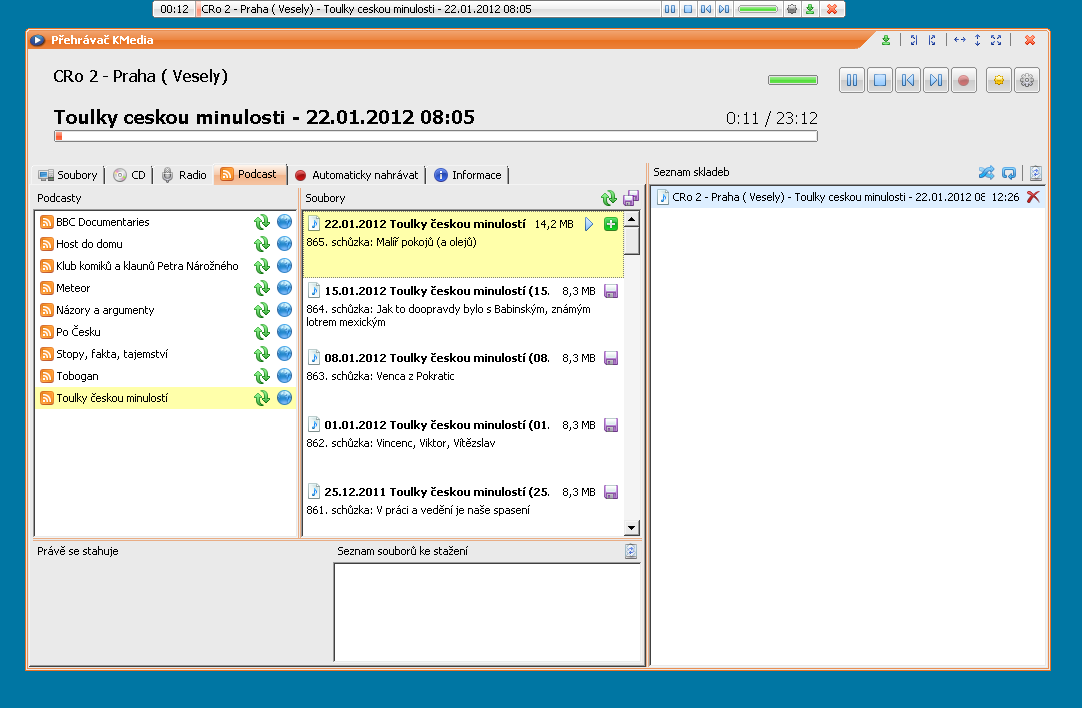Collapse the Seznam skladeb playlist panel
Screen dimensions: 1082x708
[1035, 173]
